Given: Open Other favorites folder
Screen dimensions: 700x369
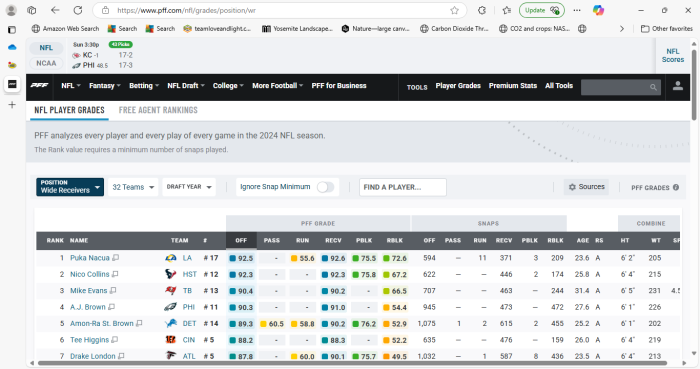Looking at the screenshot, I should [x=667, y=29].
